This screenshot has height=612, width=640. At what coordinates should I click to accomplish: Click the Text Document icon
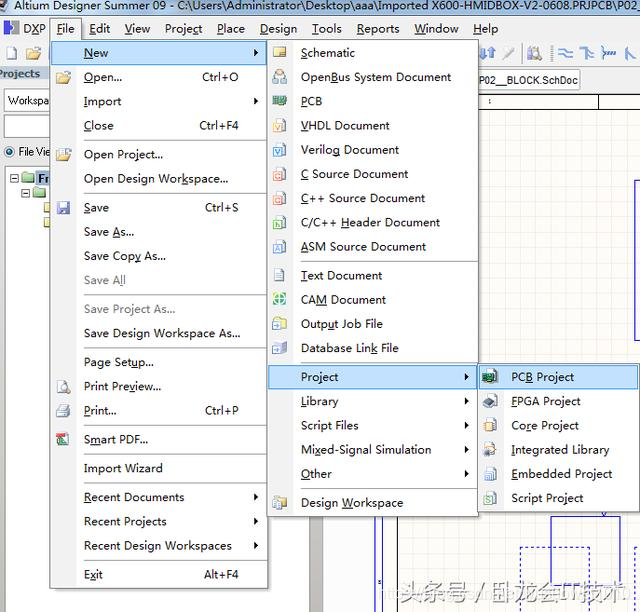(x=280, y=275)
